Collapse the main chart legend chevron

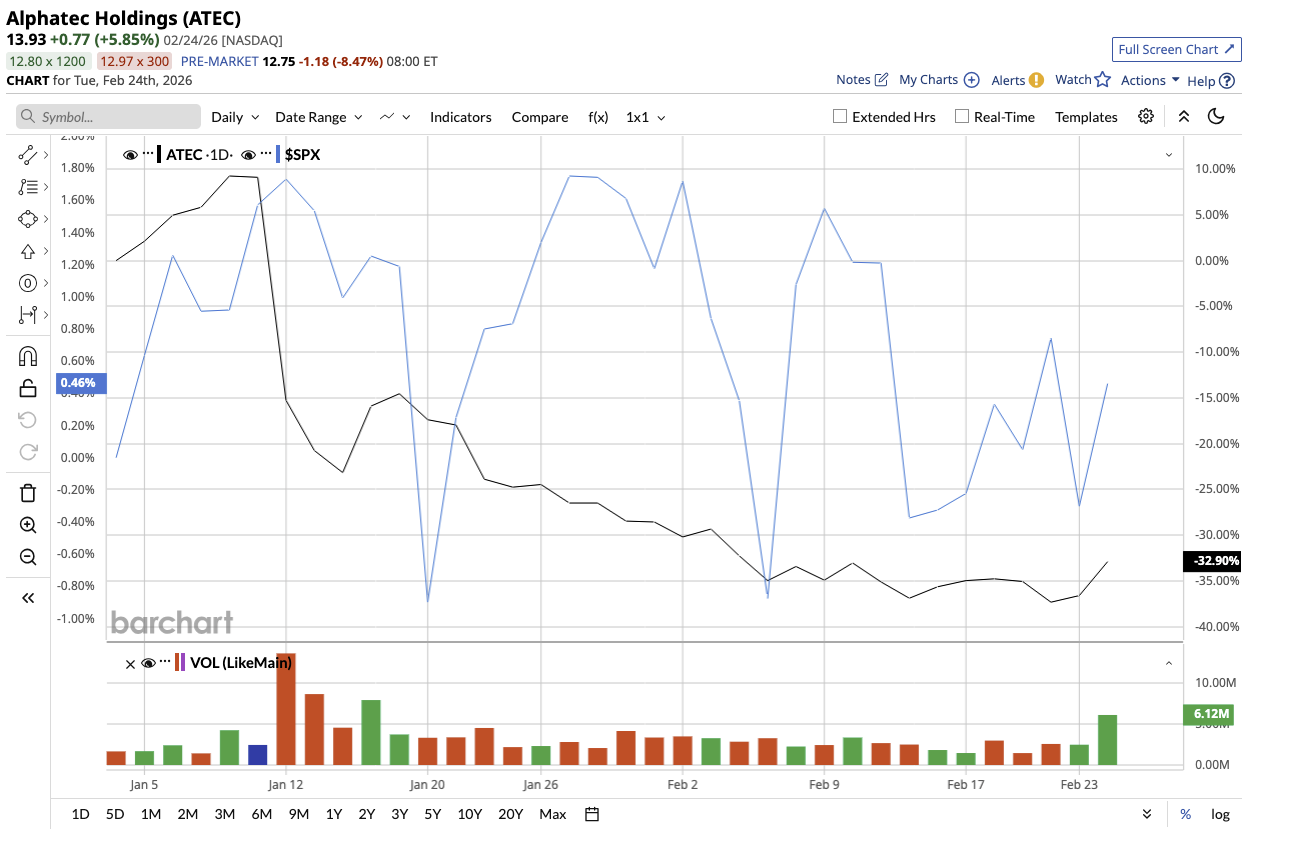pos(1168,155)
